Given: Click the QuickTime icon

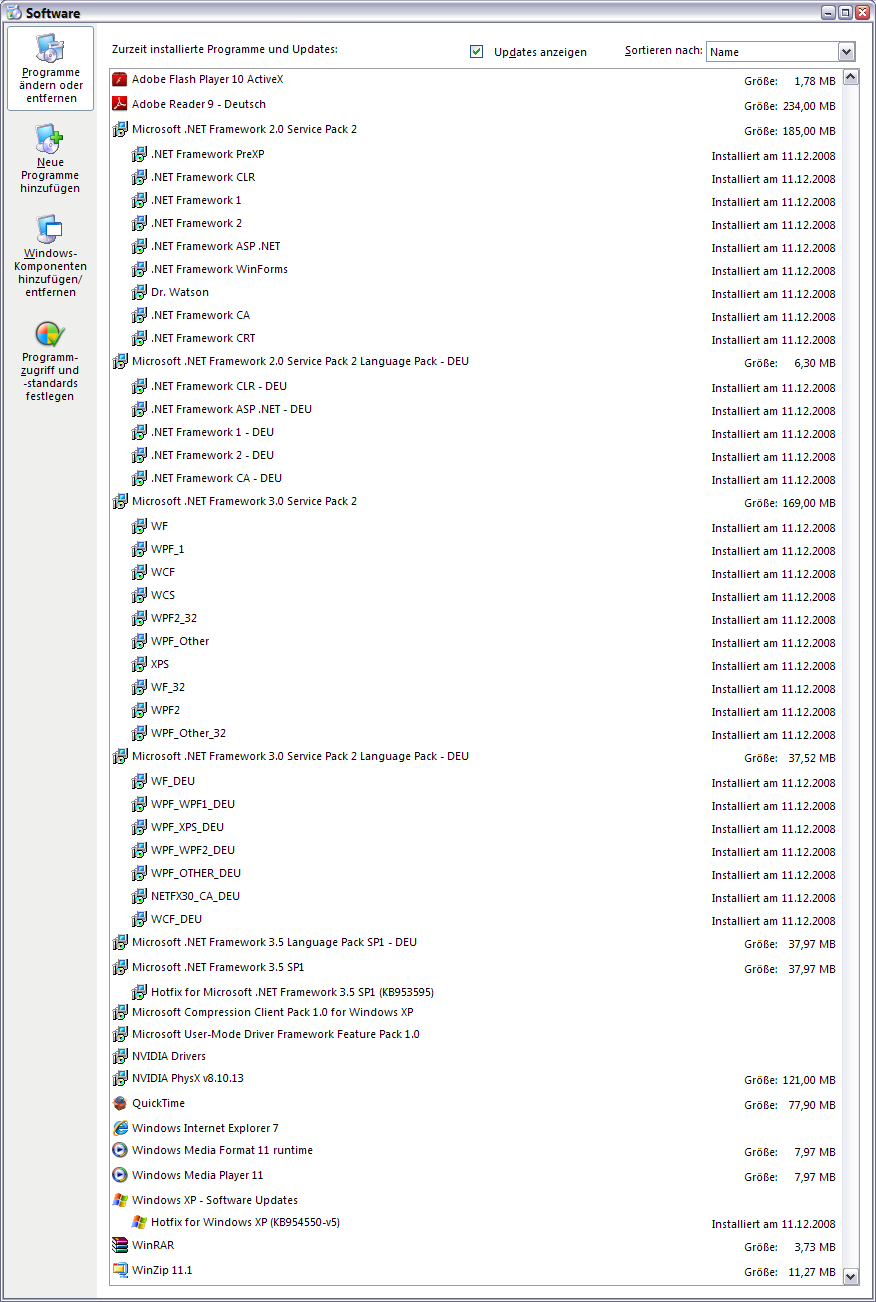Looking at the screenshot, I should click(120, 1103).
